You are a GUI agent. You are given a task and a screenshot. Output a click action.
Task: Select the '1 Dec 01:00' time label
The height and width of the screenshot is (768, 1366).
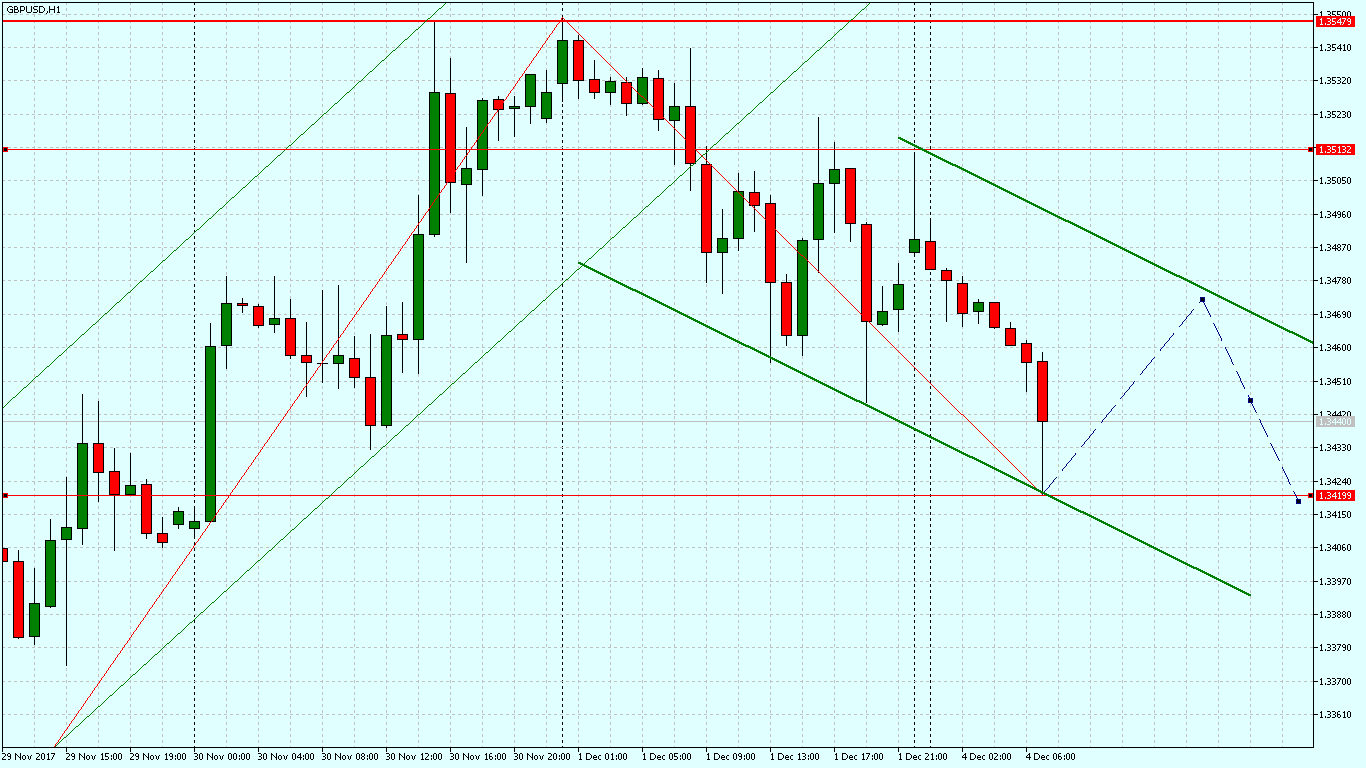pyautogui.click(x=603, y=757)
